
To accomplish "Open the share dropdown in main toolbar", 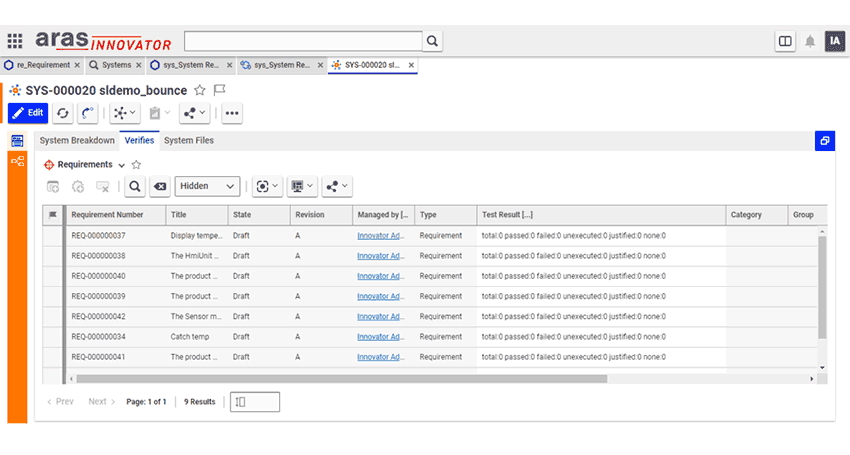I will tap(194, 113).
